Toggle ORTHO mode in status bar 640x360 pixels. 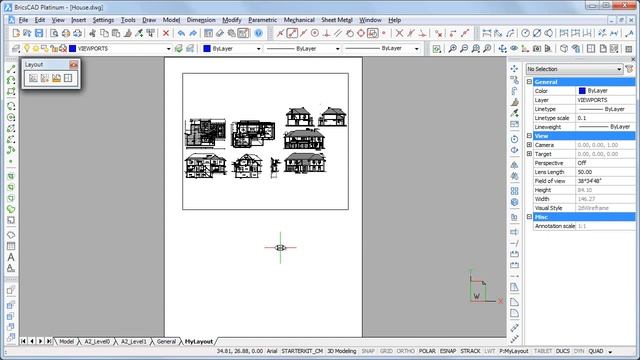(x=405, y=351)
